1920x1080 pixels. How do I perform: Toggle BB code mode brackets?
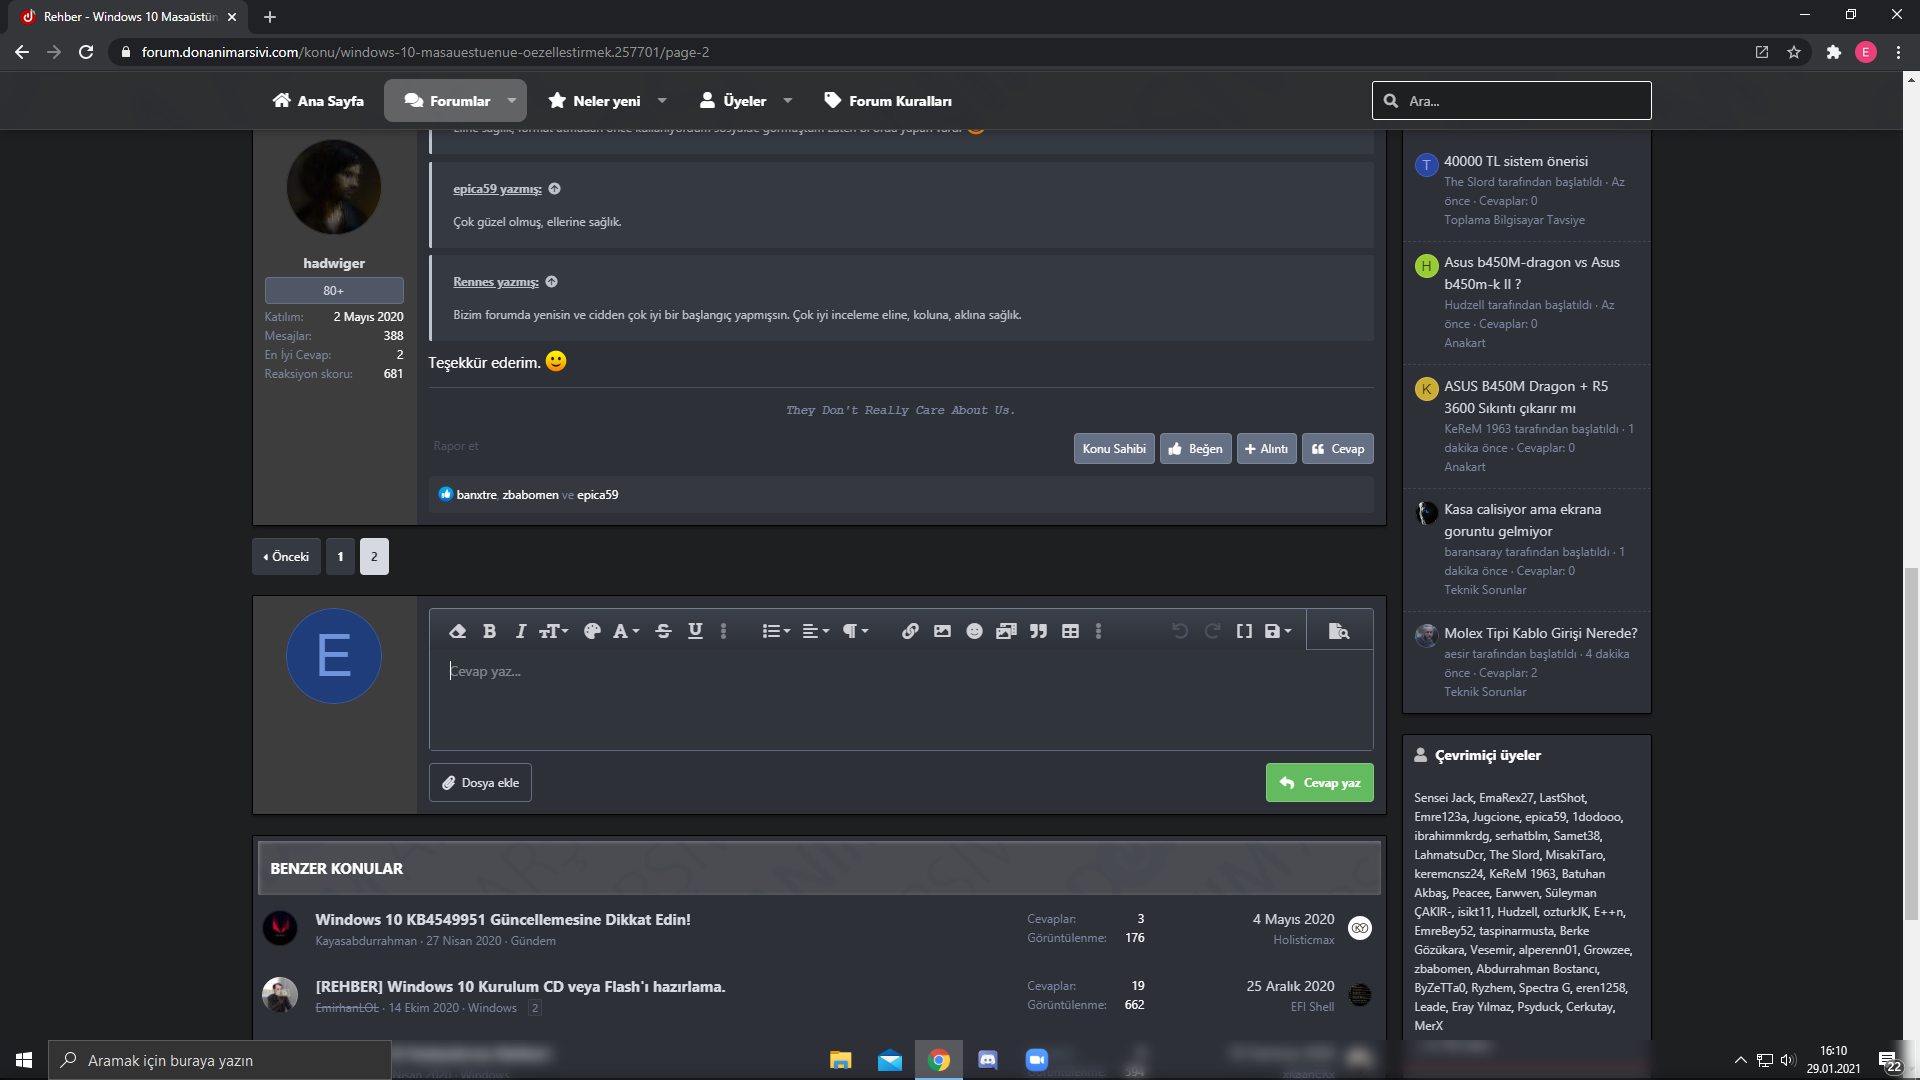click(x=1244, y=631)
